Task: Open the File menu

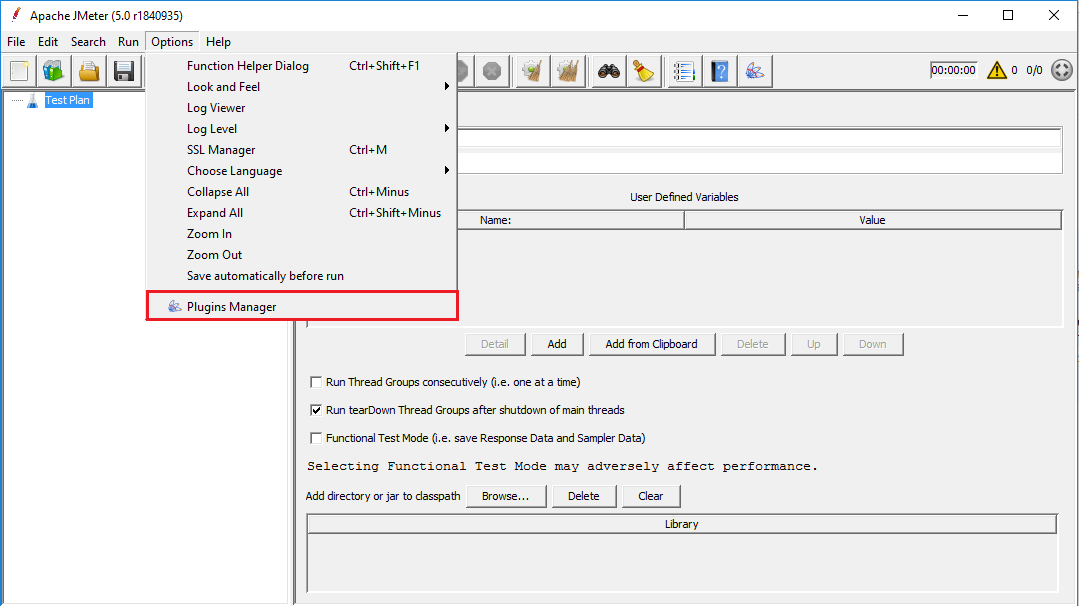Action: pyautogui.click(x=16, y=42)
